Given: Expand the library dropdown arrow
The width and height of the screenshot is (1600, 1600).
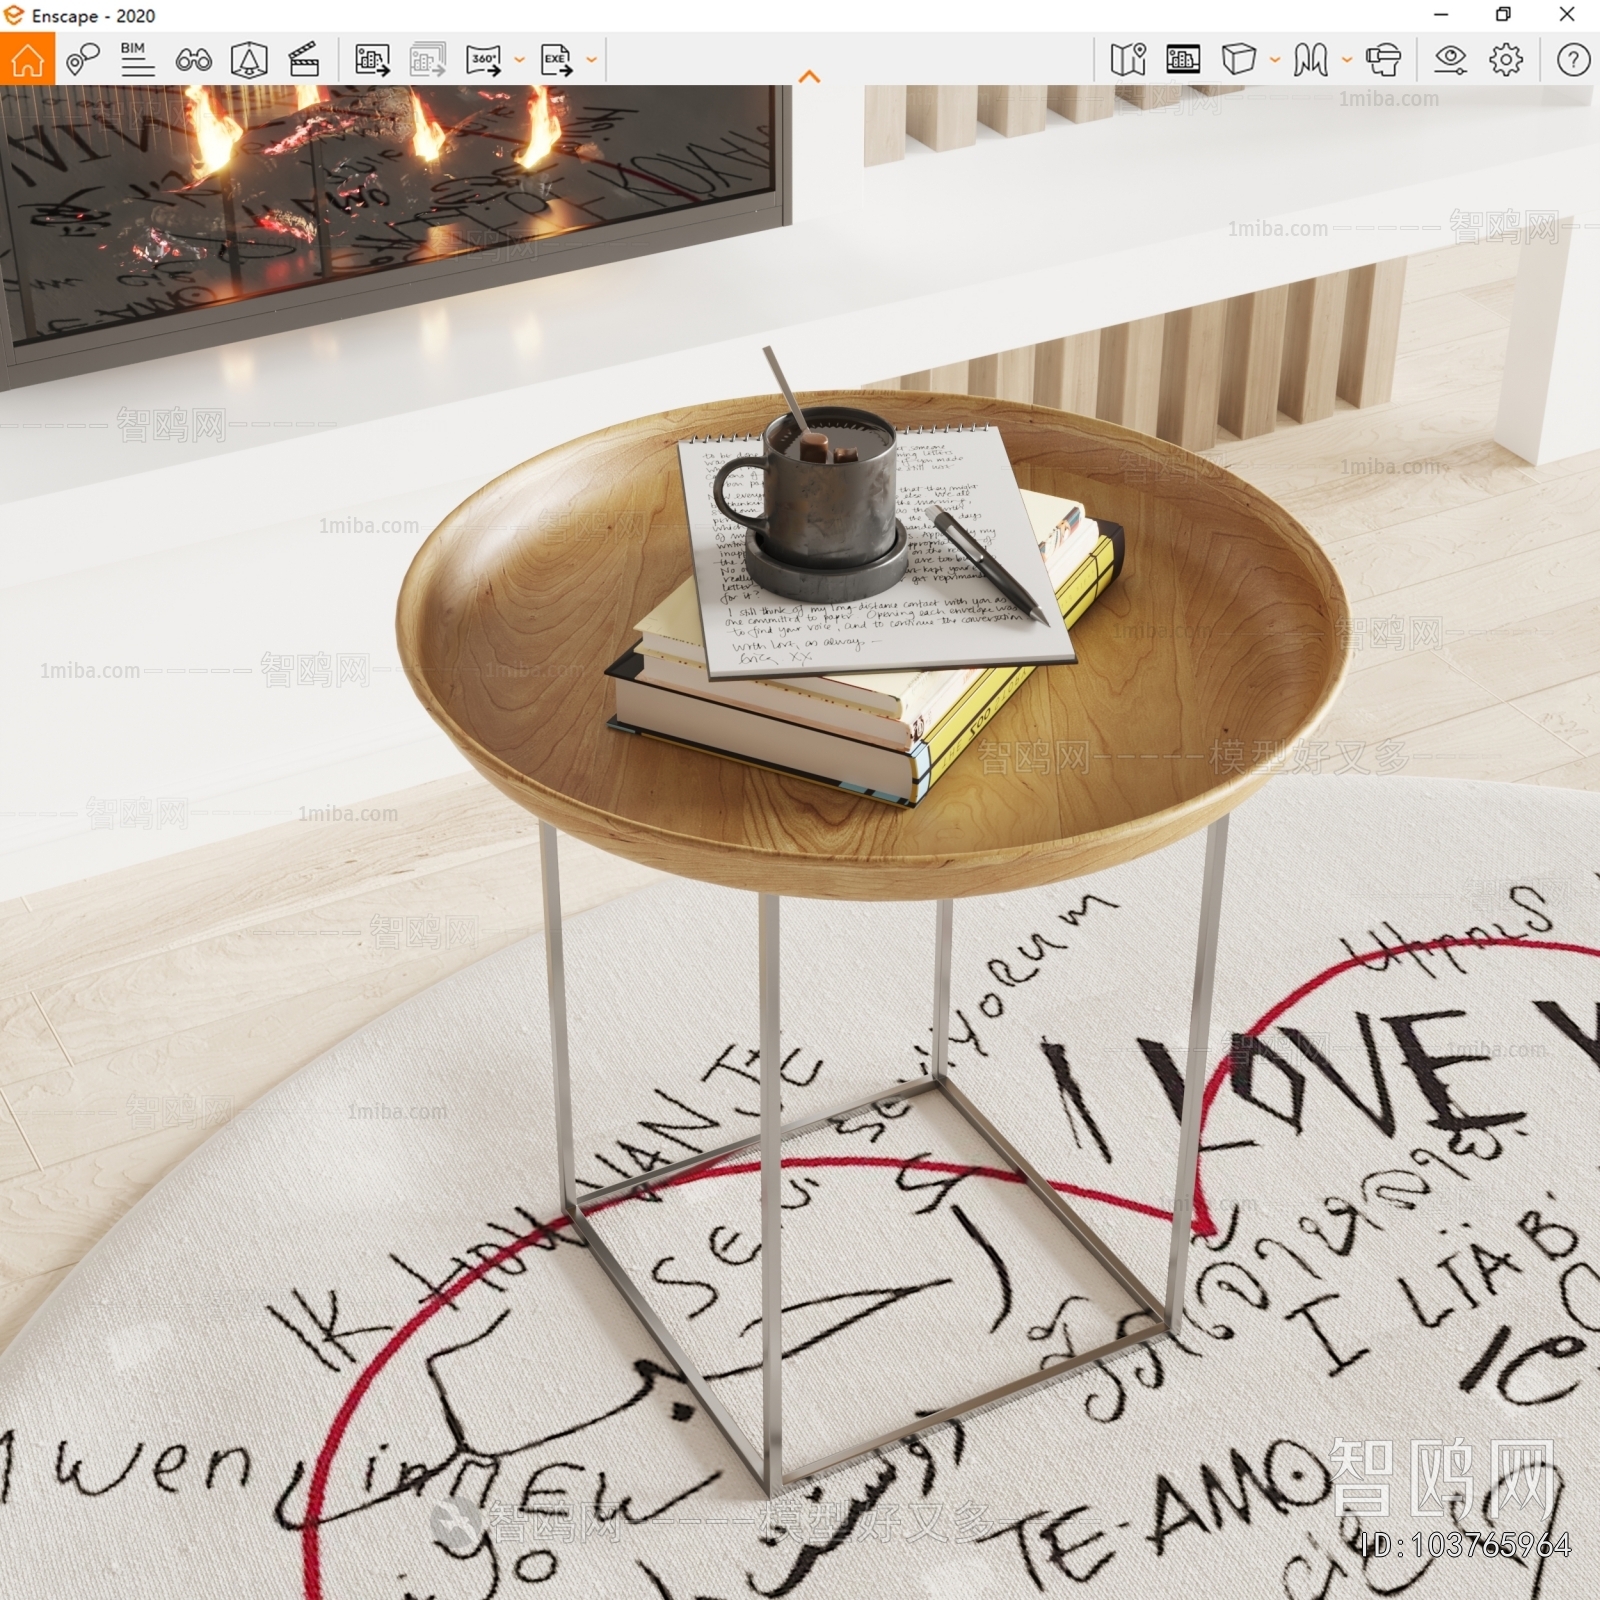Looking at the screenshot, I should click(x=1346, y=60).
